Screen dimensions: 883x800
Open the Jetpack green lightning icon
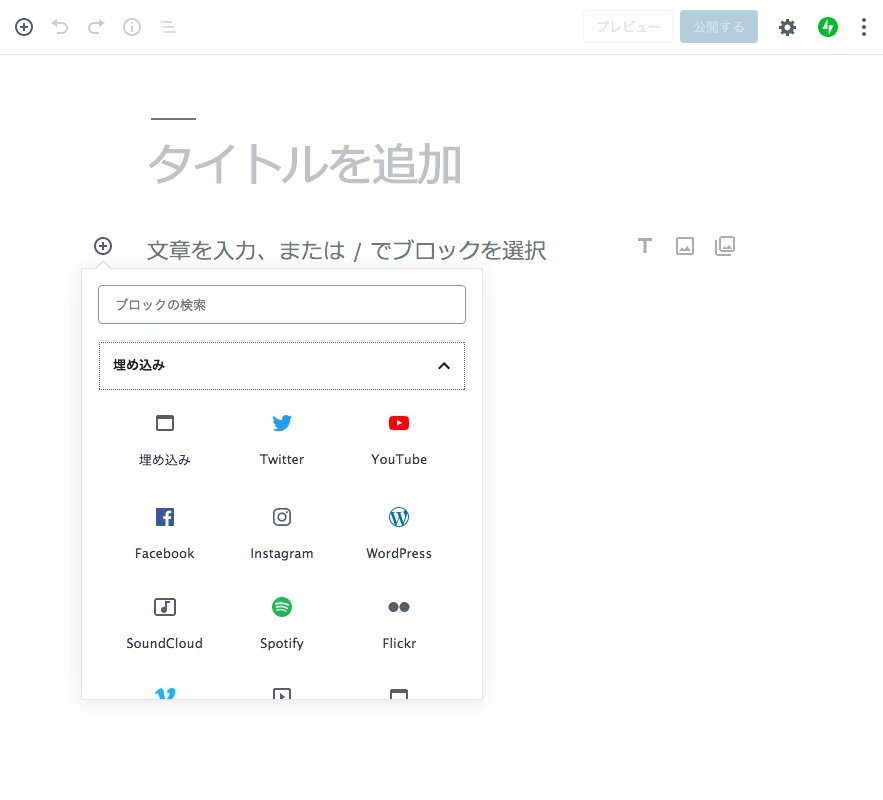pyautogui.click(x=828, y=27)
